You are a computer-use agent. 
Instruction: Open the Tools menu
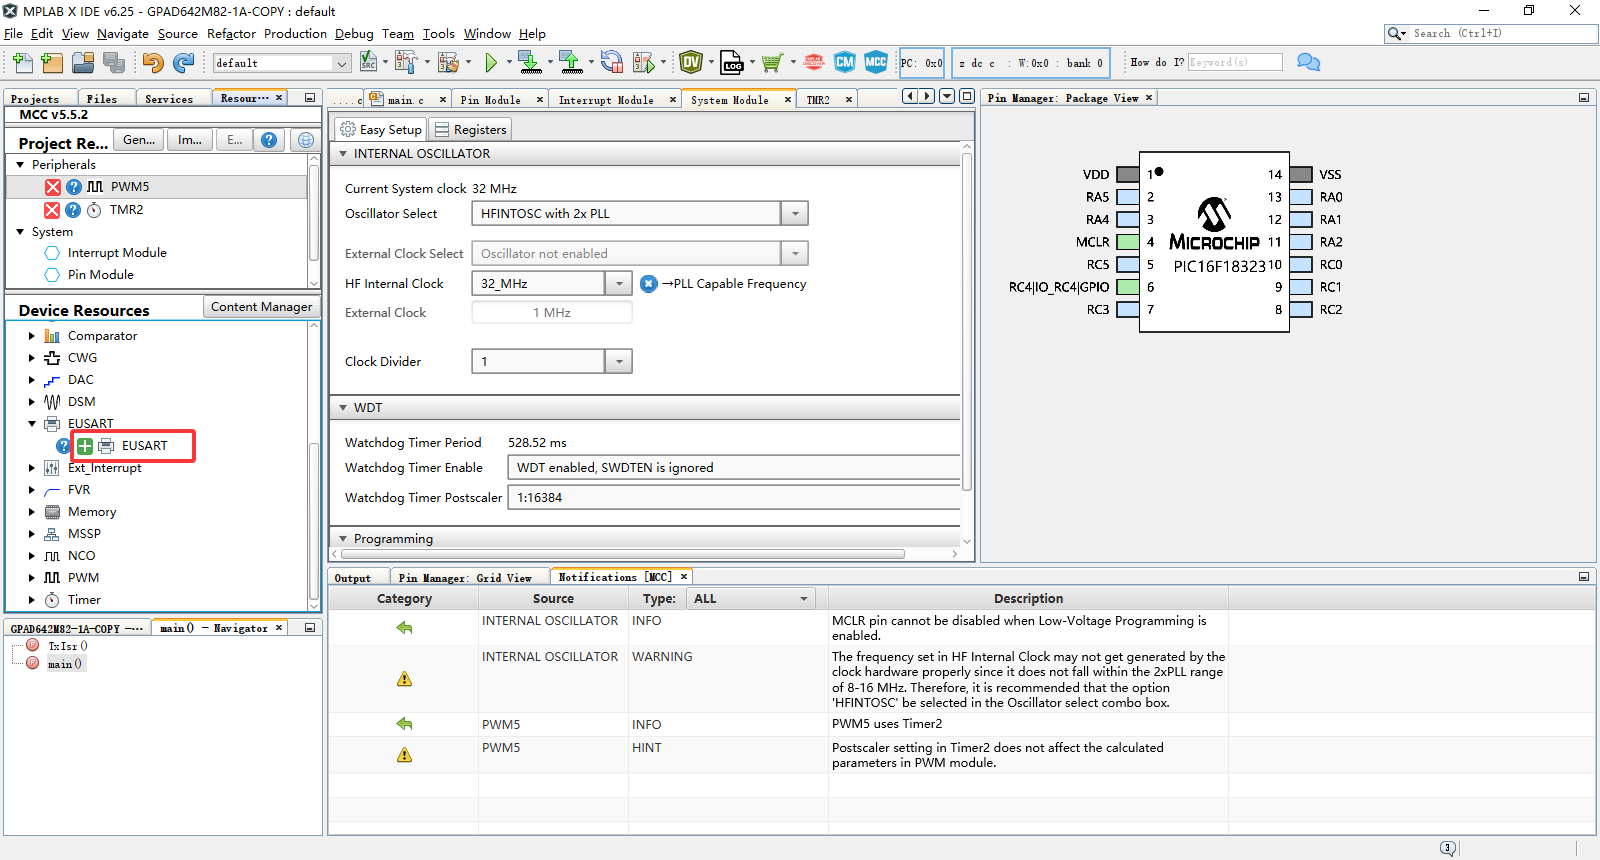(438, 34)
